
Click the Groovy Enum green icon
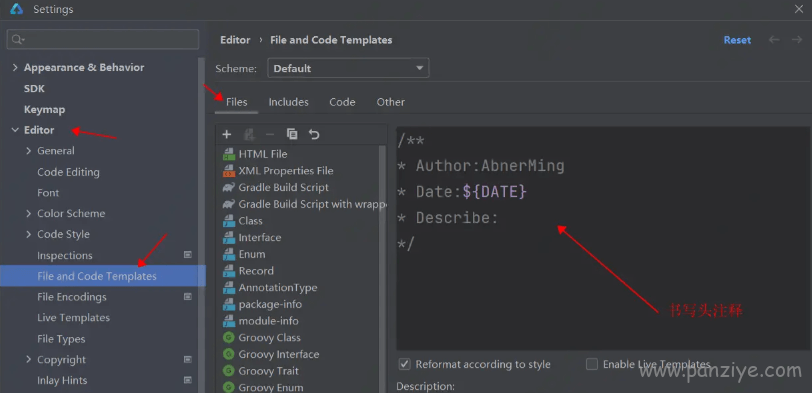pos(228,387)
